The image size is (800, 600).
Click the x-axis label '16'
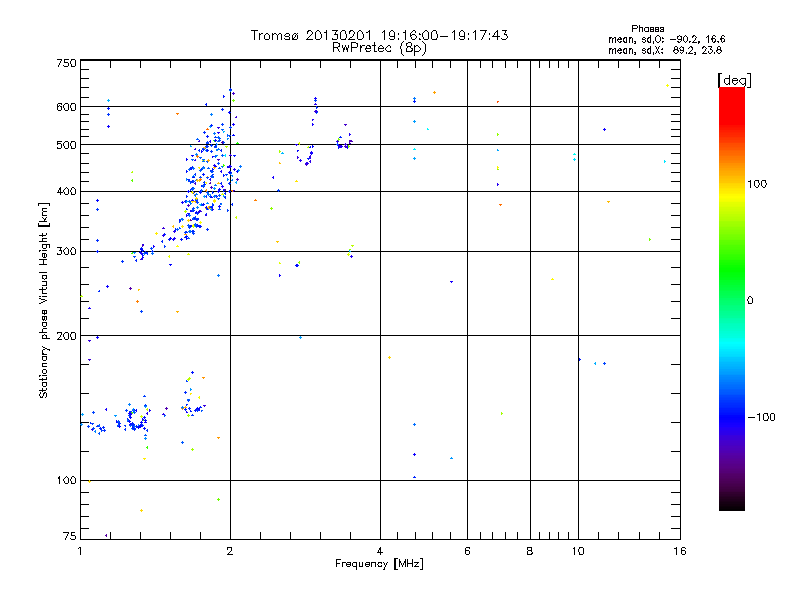[x=680, y=551]
